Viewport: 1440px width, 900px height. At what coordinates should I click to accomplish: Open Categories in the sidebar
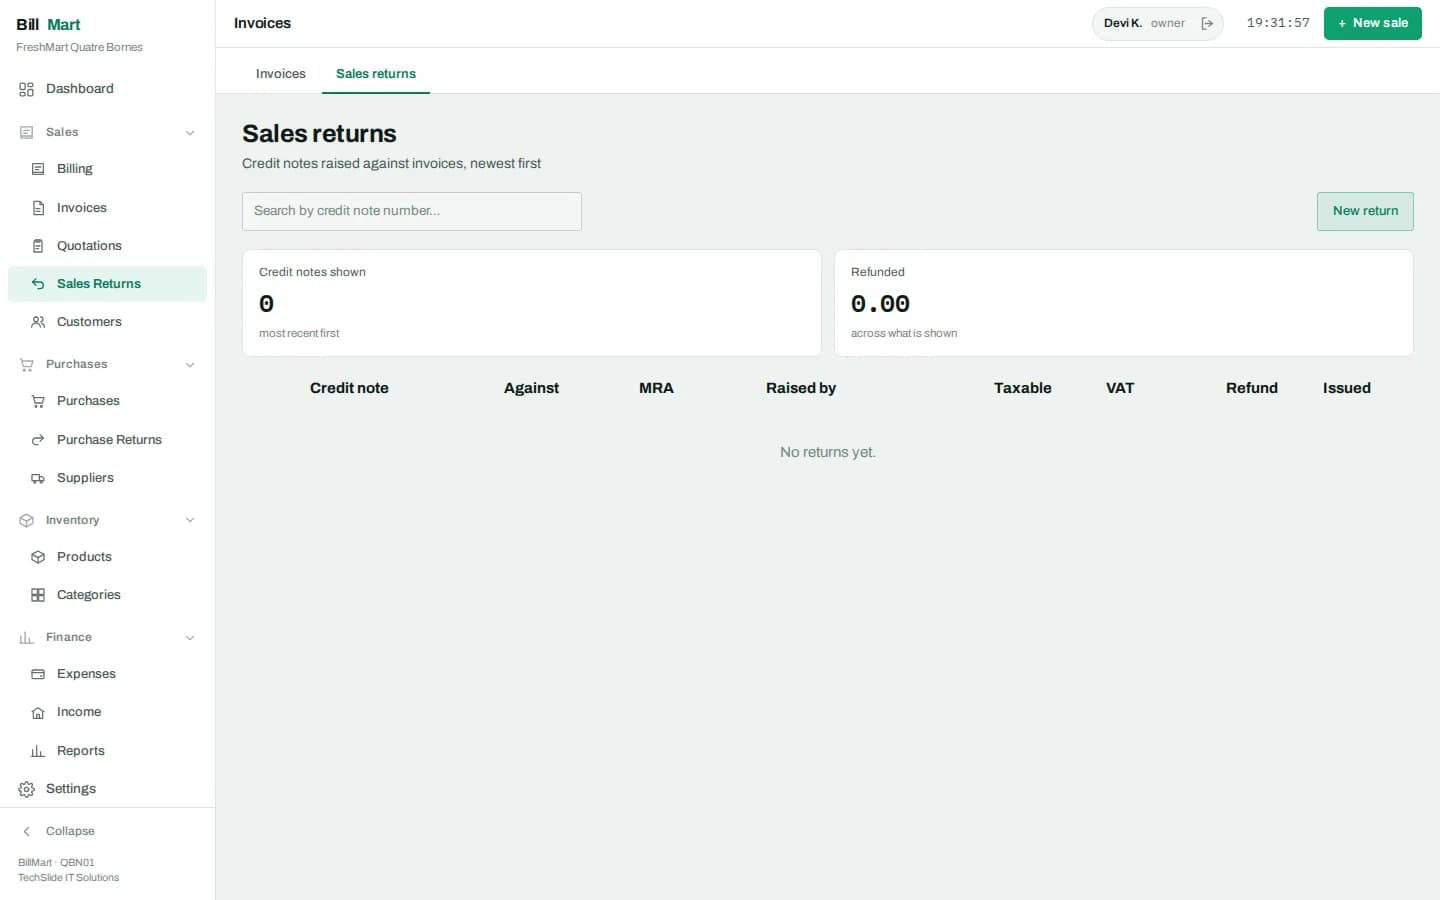pos(107,595)
